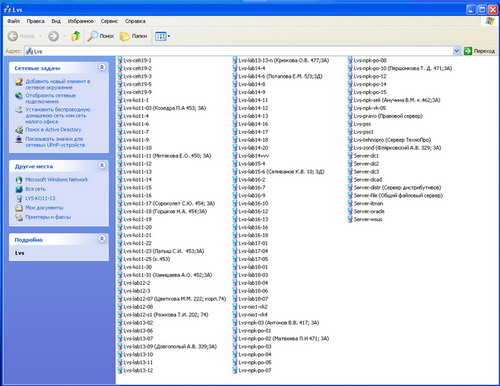Collapse the Сетевые задачи panel
Image resolution: width=500 pixels, height=386 pixels.
[102, 67]
